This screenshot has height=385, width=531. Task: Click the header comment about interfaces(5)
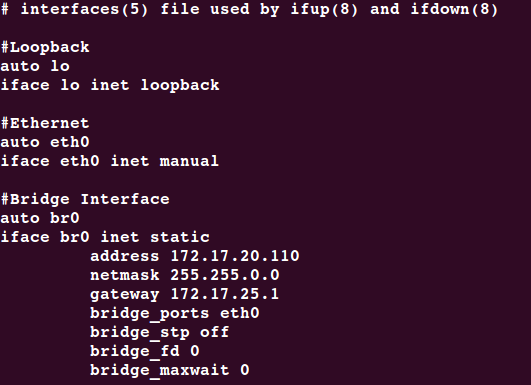[x=249, y=9]
